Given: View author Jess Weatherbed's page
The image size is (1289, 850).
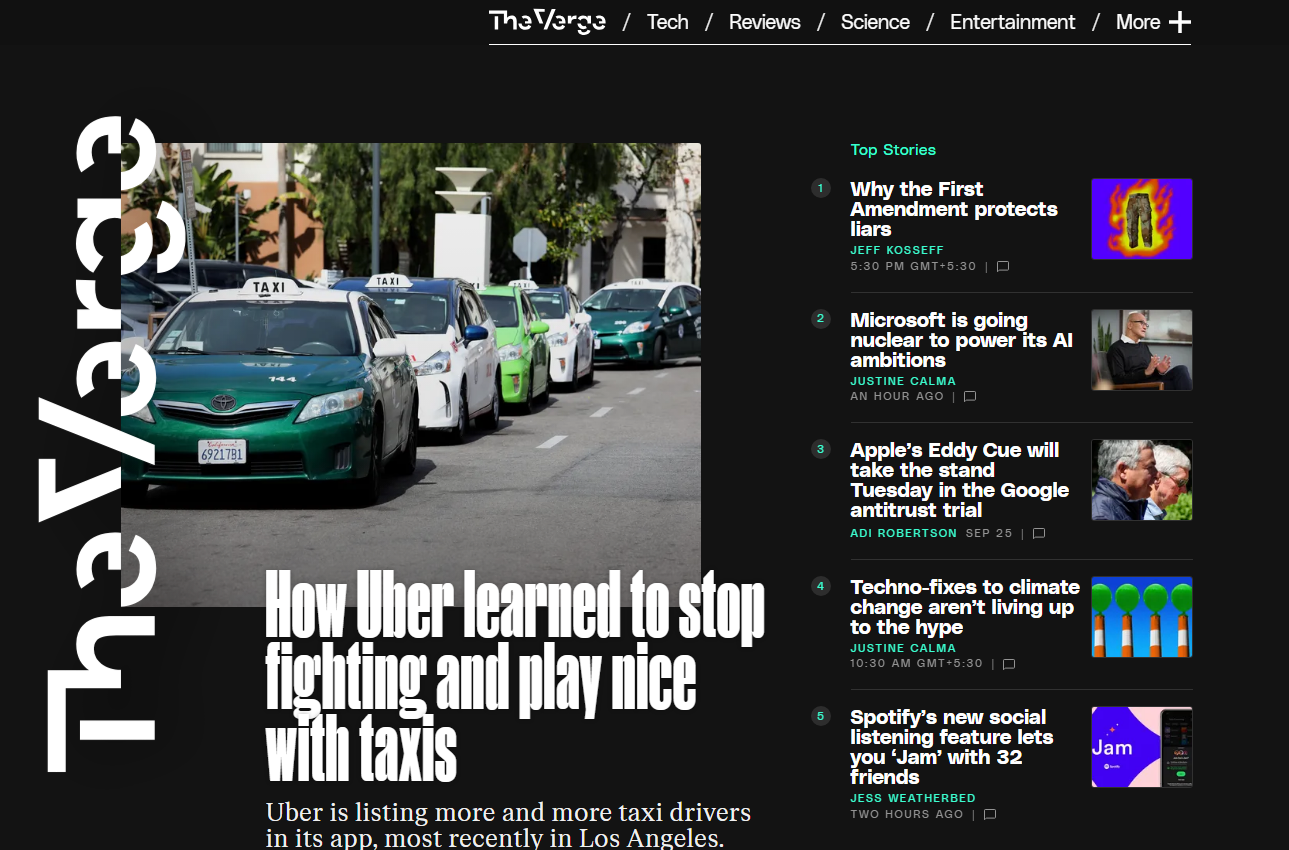Looking at the screenshot, I should [x=912, y=798].
